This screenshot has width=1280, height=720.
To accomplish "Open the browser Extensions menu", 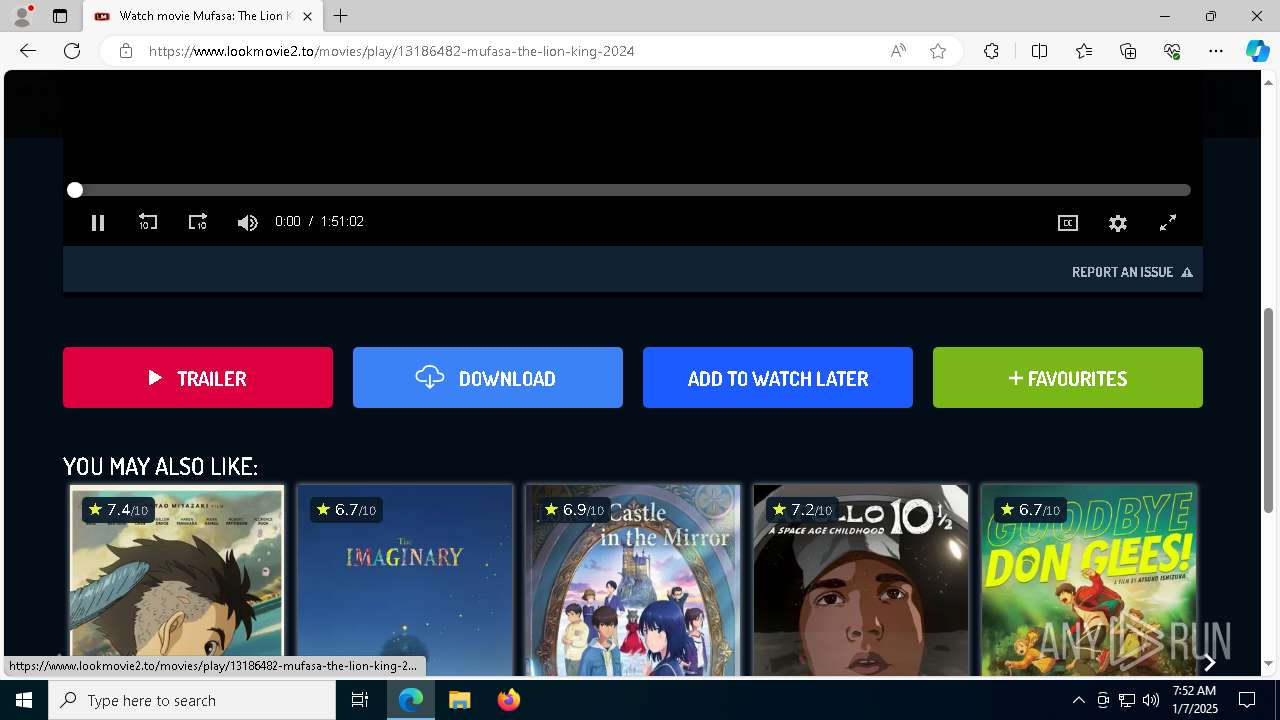I will click(x=991, y=51).
